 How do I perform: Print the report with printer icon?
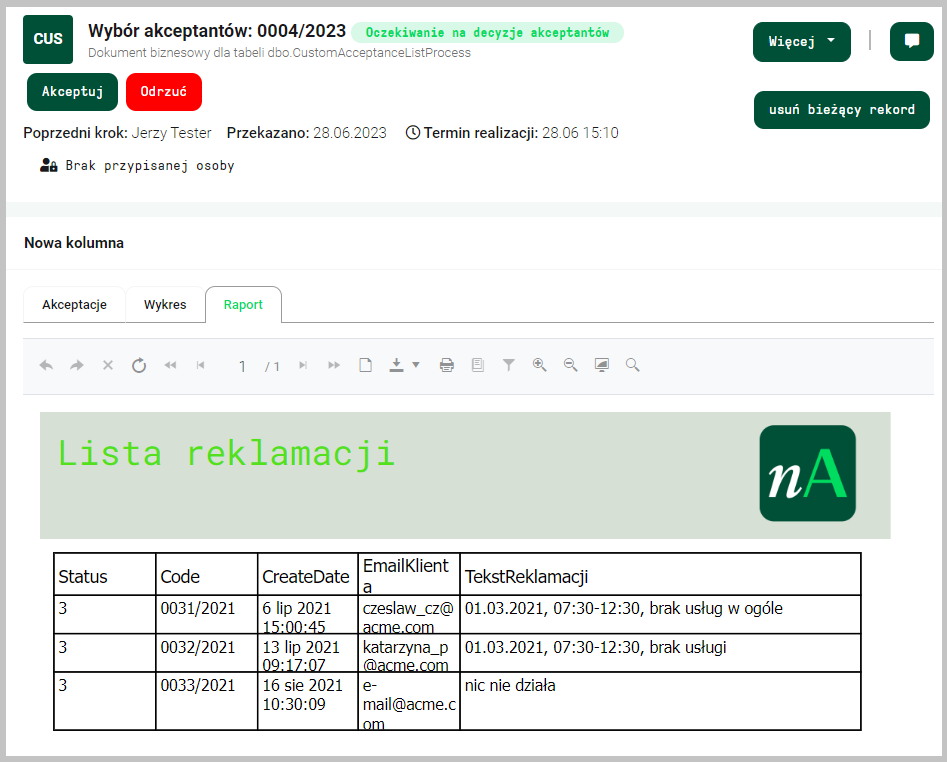[446, 365]
